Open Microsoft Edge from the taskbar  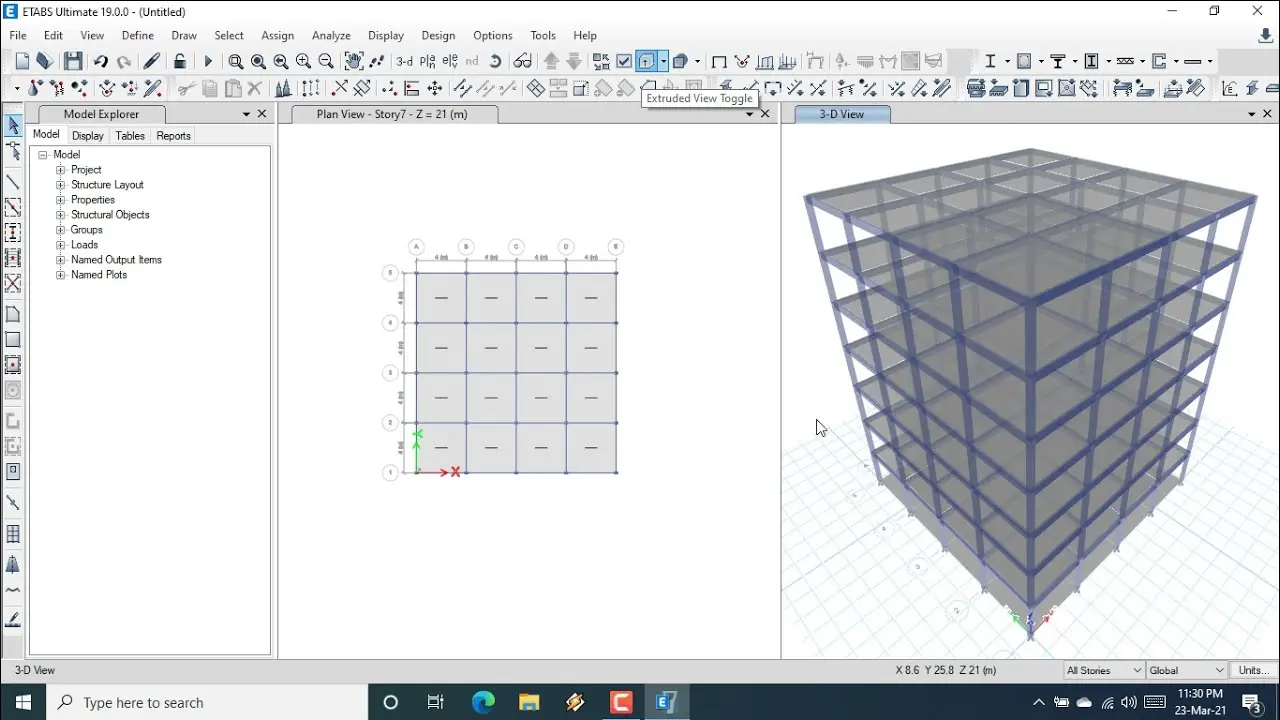[x=483, y=703]
